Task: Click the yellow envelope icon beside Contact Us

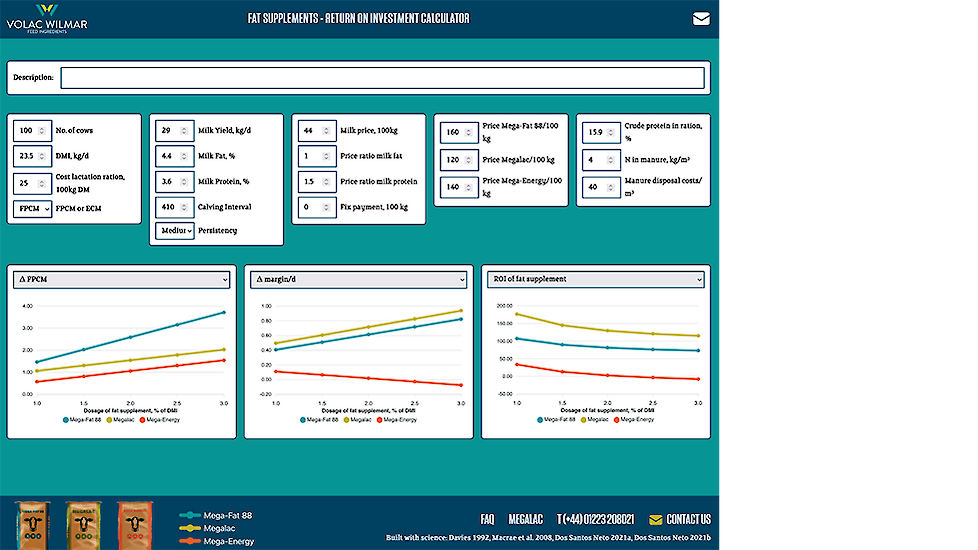Action: pyautogui.click(x=655, y=519)
